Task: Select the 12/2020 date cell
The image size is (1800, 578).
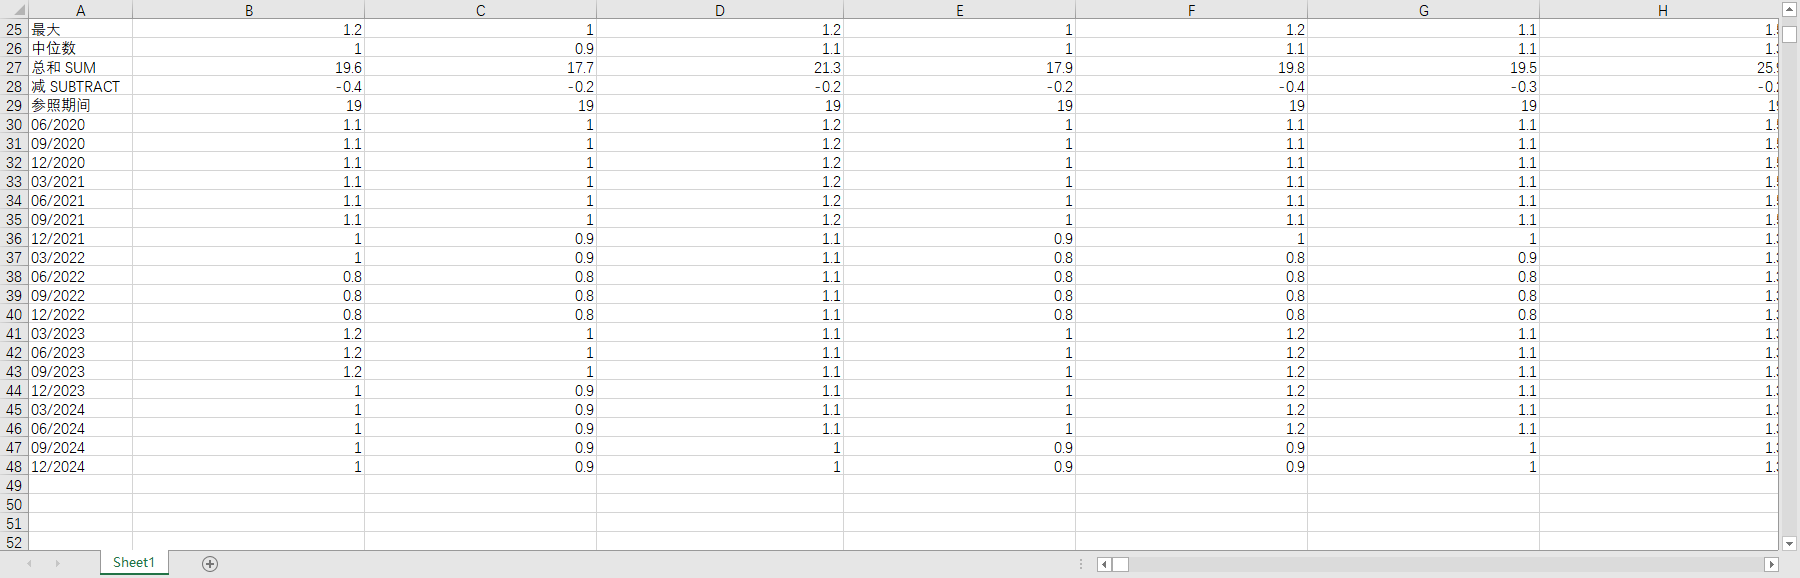Action: [x=81, y=163]
